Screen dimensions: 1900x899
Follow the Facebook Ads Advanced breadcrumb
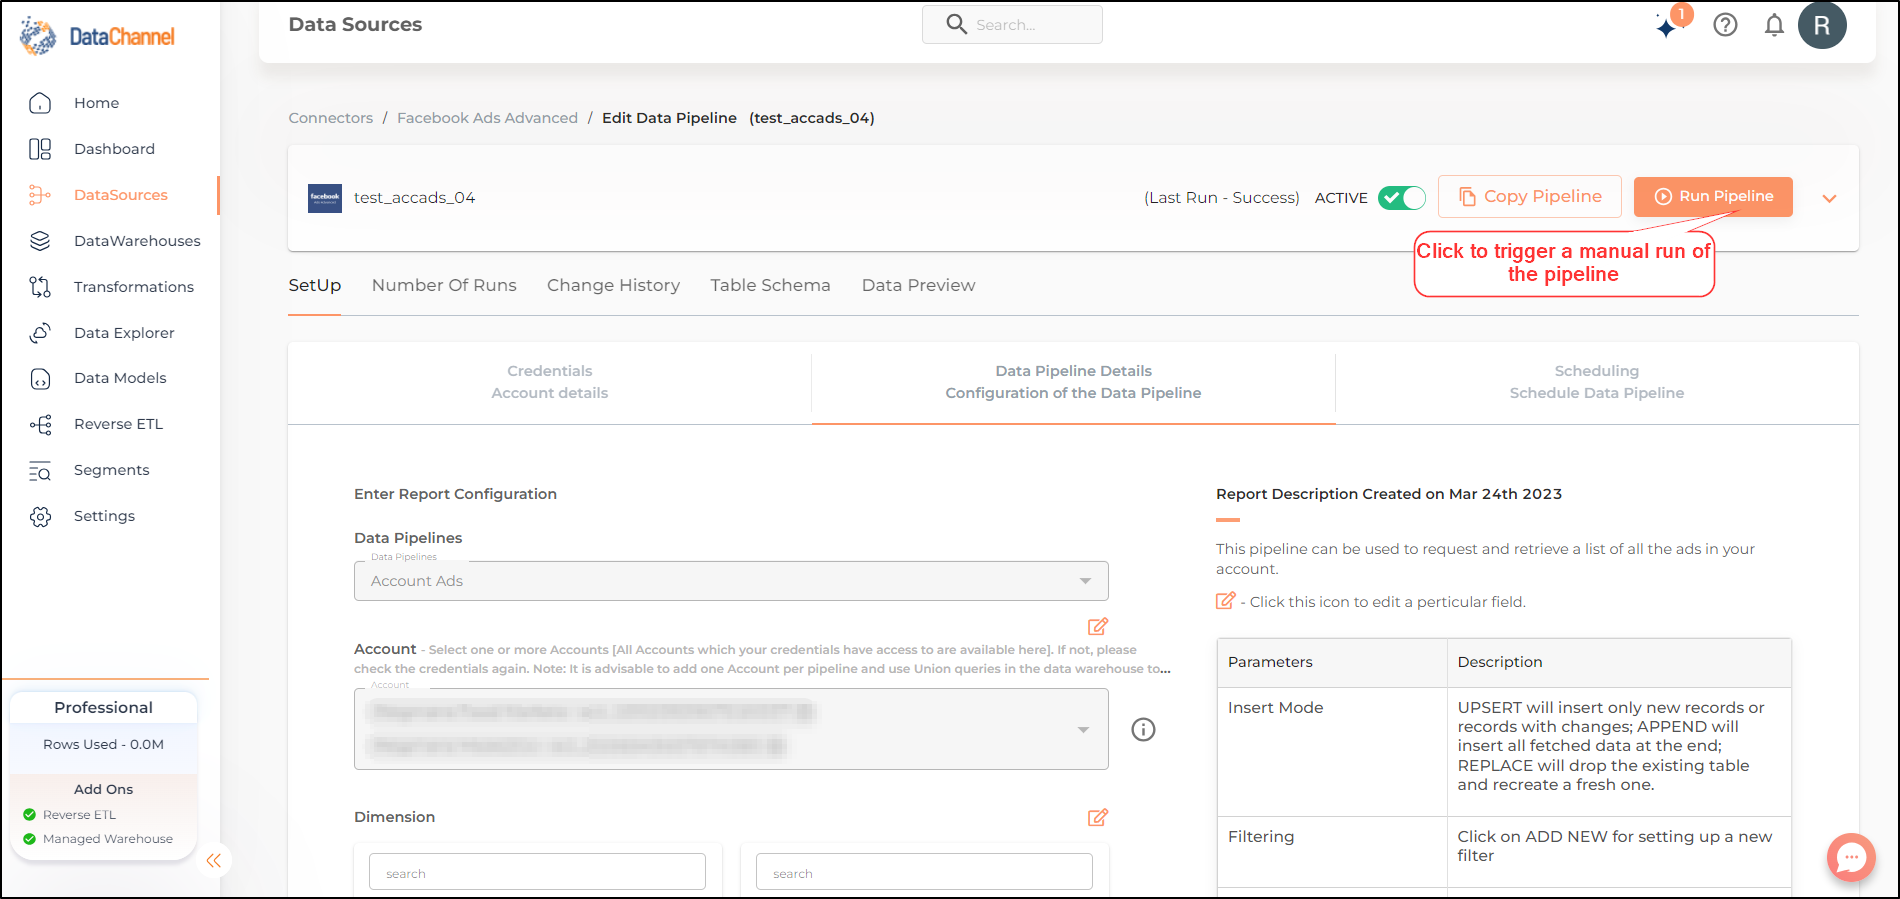[x=487, y=118]
